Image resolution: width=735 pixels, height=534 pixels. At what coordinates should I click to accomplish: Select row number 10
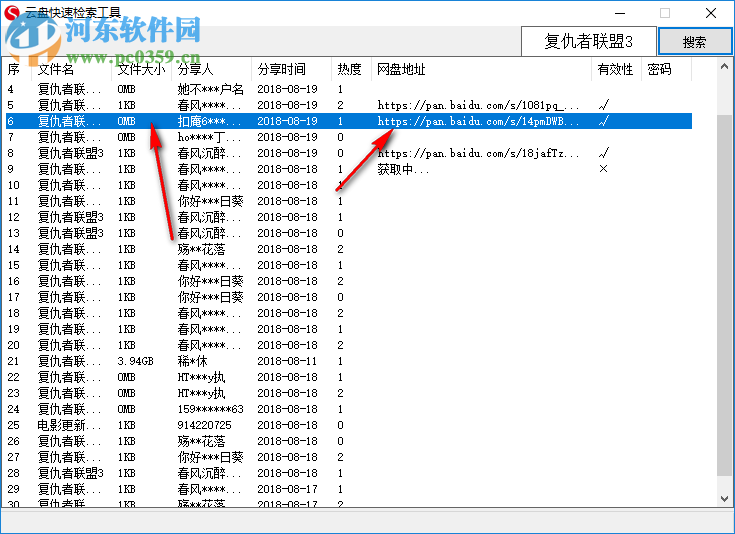[x=14, y=186]
